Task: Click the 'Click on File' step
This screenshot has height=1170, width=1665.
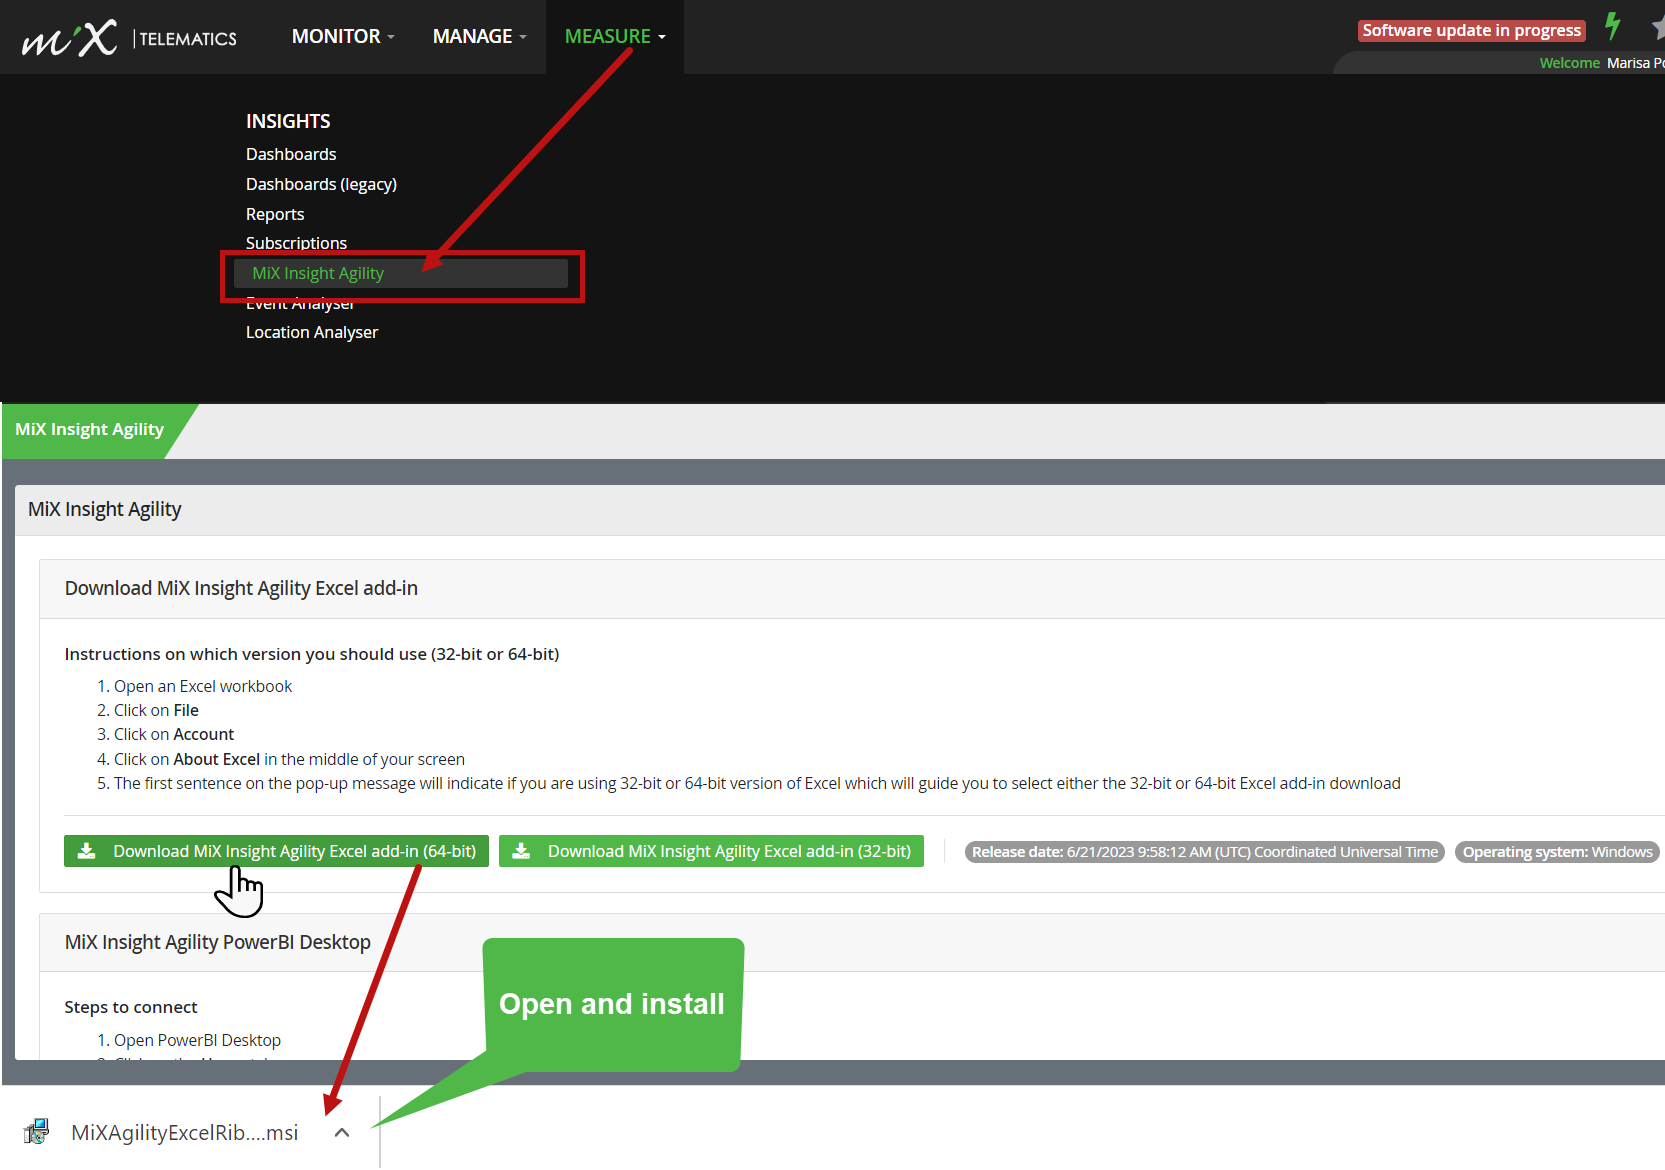Action: (156, 710)
